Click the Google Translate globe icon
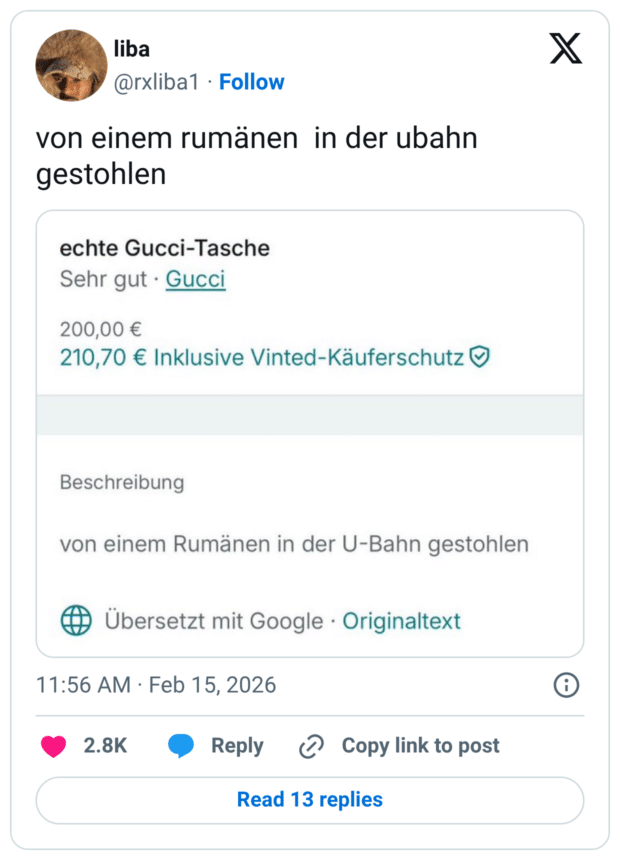Viewport: 620px width, 860px height. coord(73,621)
